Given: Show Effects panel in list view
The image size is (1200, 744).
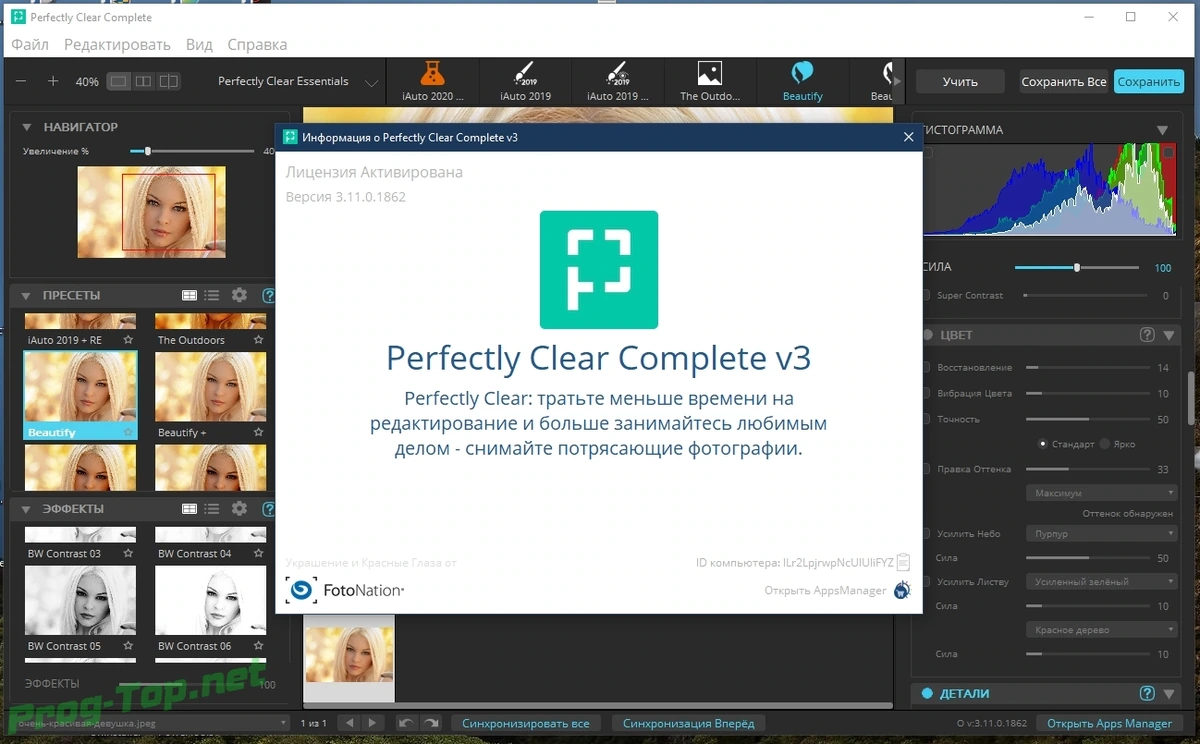Looking at the screenshot, I should click(212, 509).
